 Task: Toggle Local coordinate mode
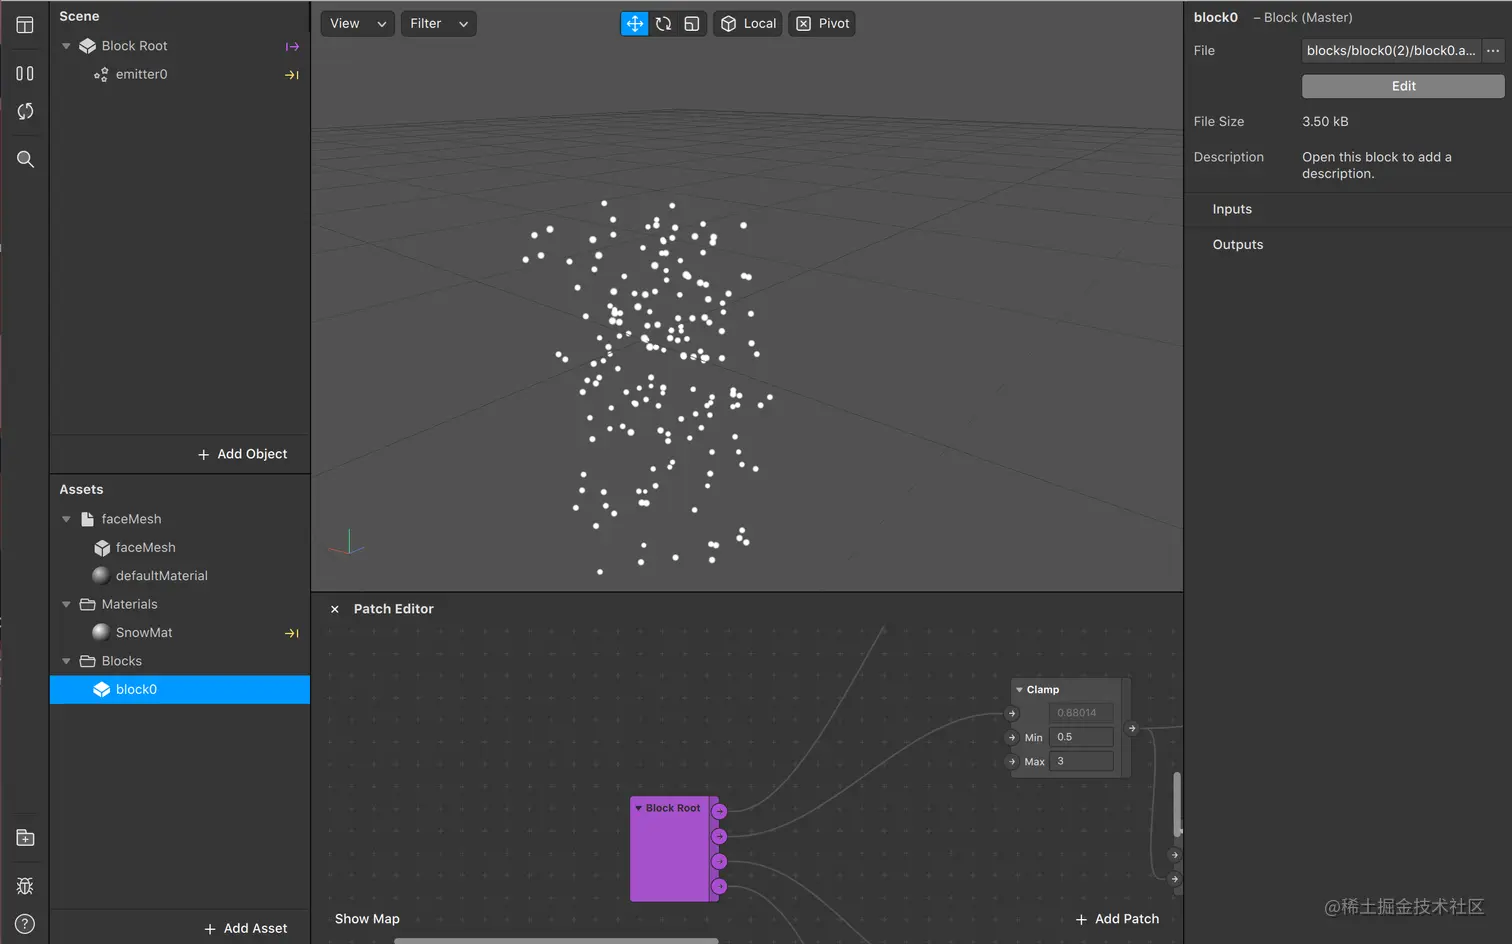(748, 24)
